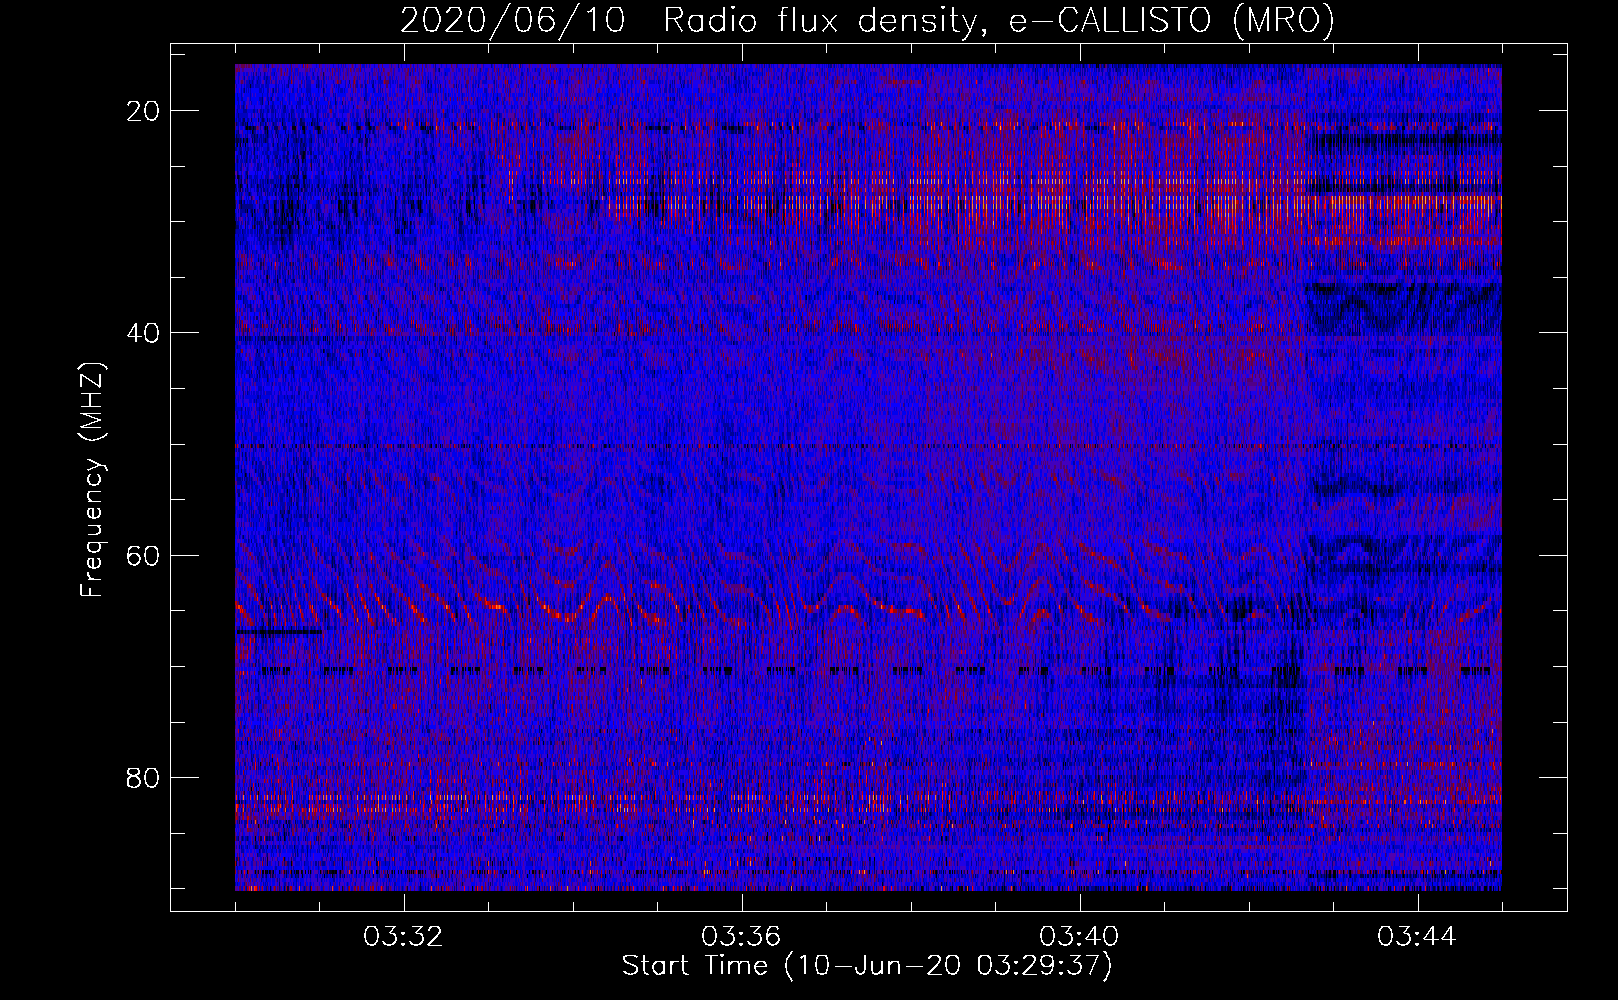Click the plot title '2020/06/10 Radio flux density, e-CALLISTO (MRO)'
The image size is (1618, 1000).
point(867,21)
